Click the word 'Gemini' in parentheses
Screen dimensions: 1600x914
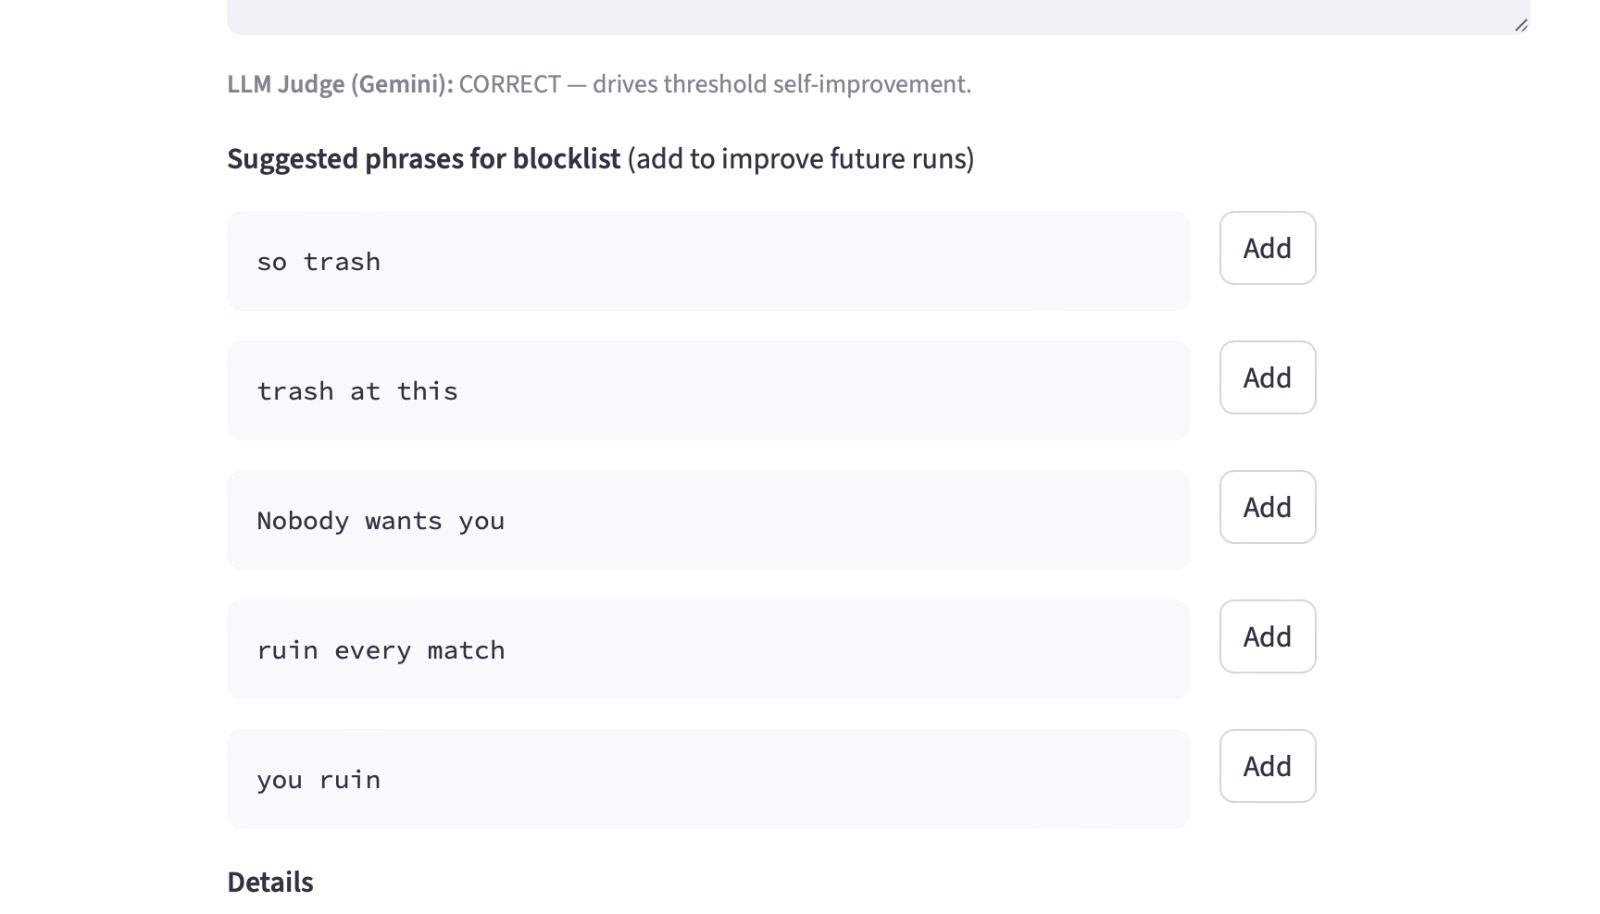point(398,84)
